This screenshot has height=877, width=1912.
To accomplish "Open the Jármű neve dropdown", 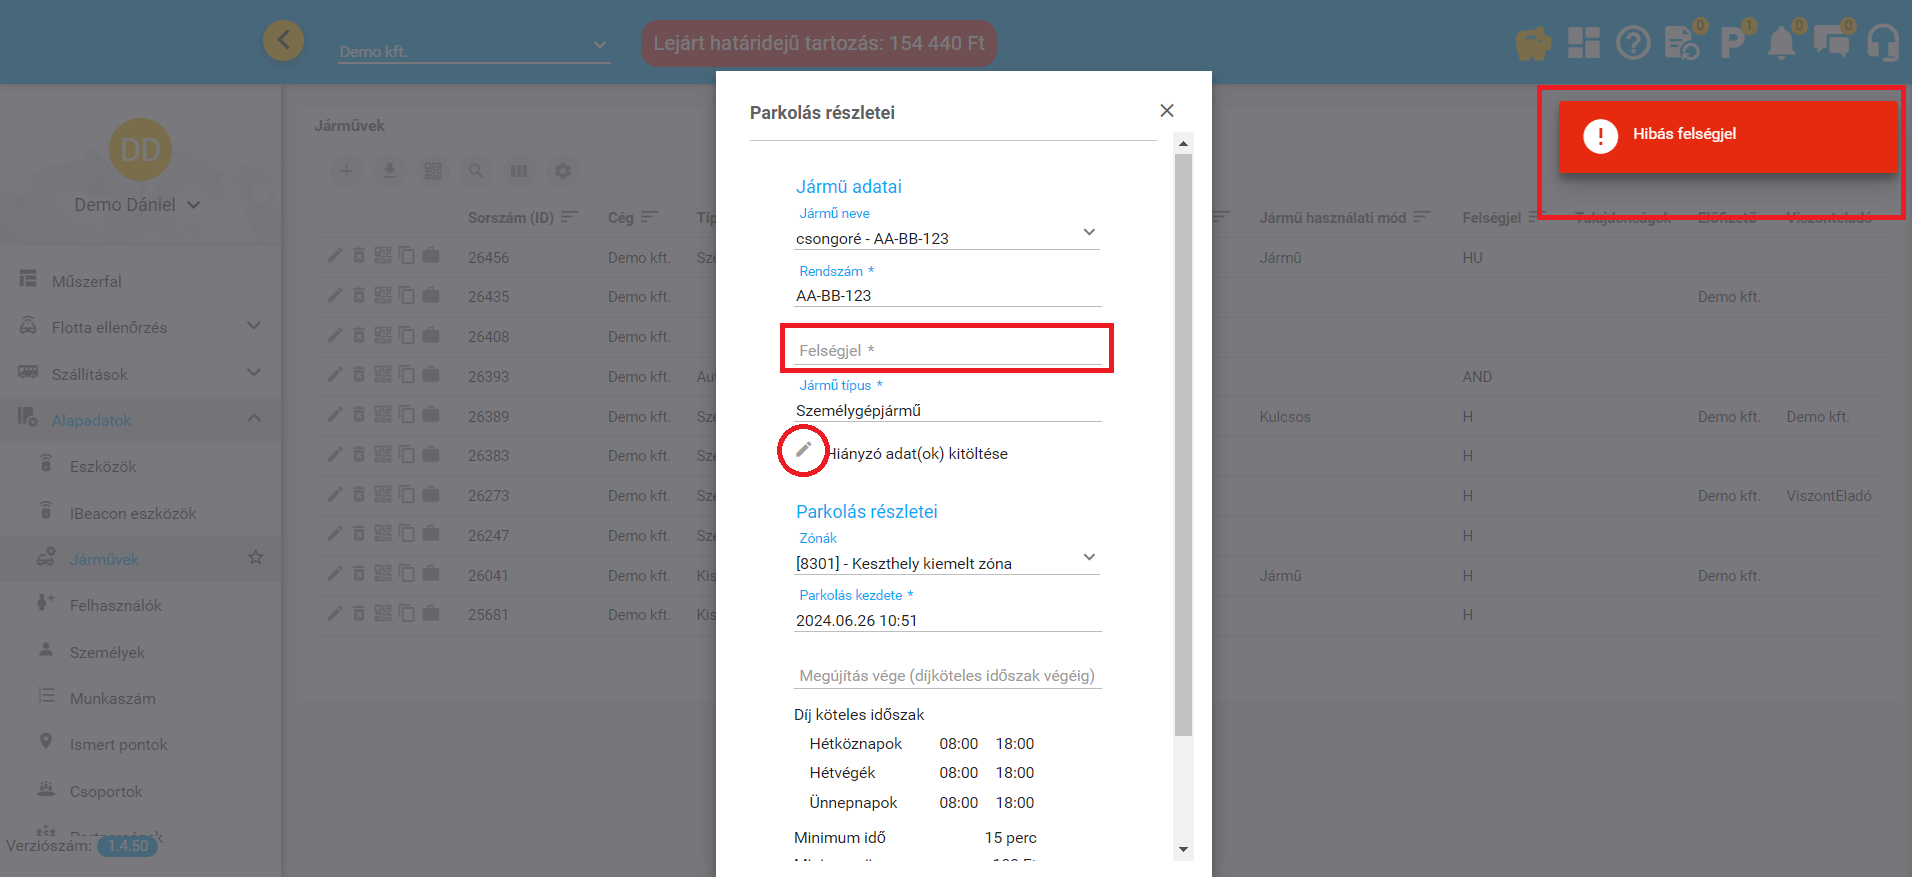I will click(x=1089, y=232).
